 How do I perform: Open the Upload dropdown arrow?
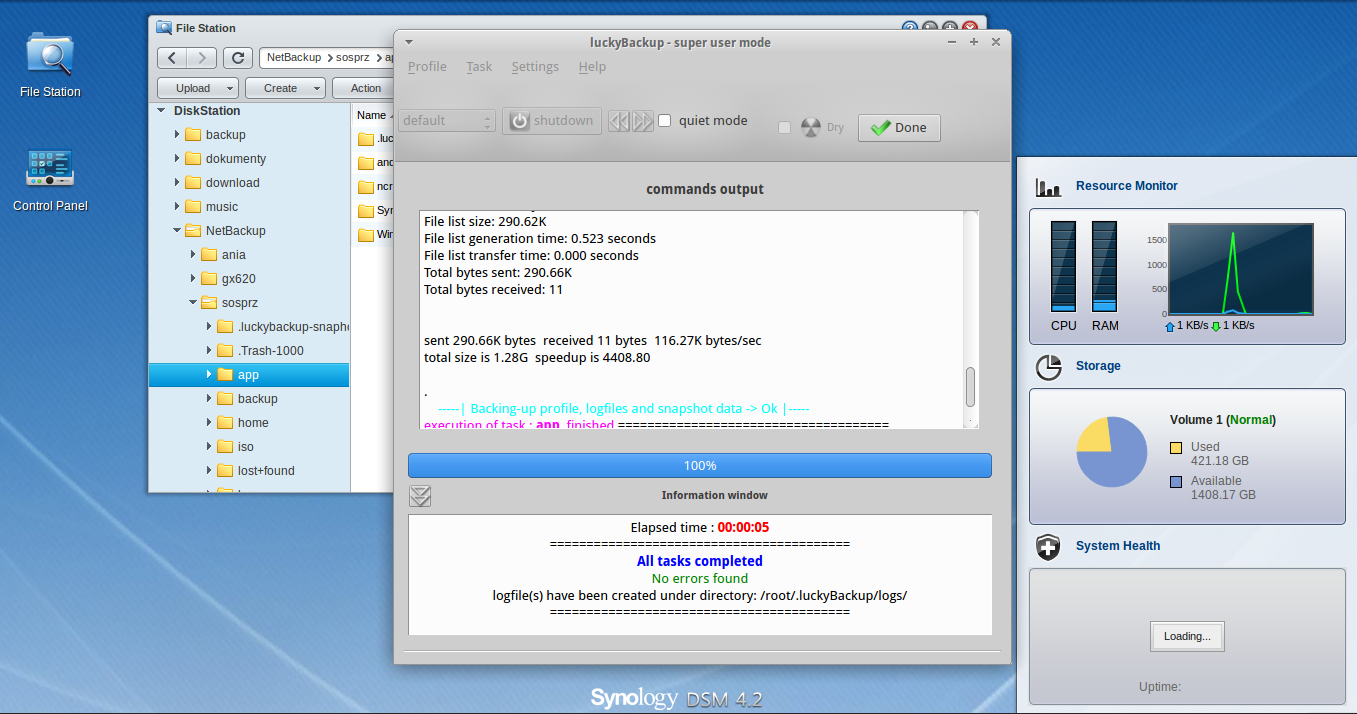(x=231, y=88)
